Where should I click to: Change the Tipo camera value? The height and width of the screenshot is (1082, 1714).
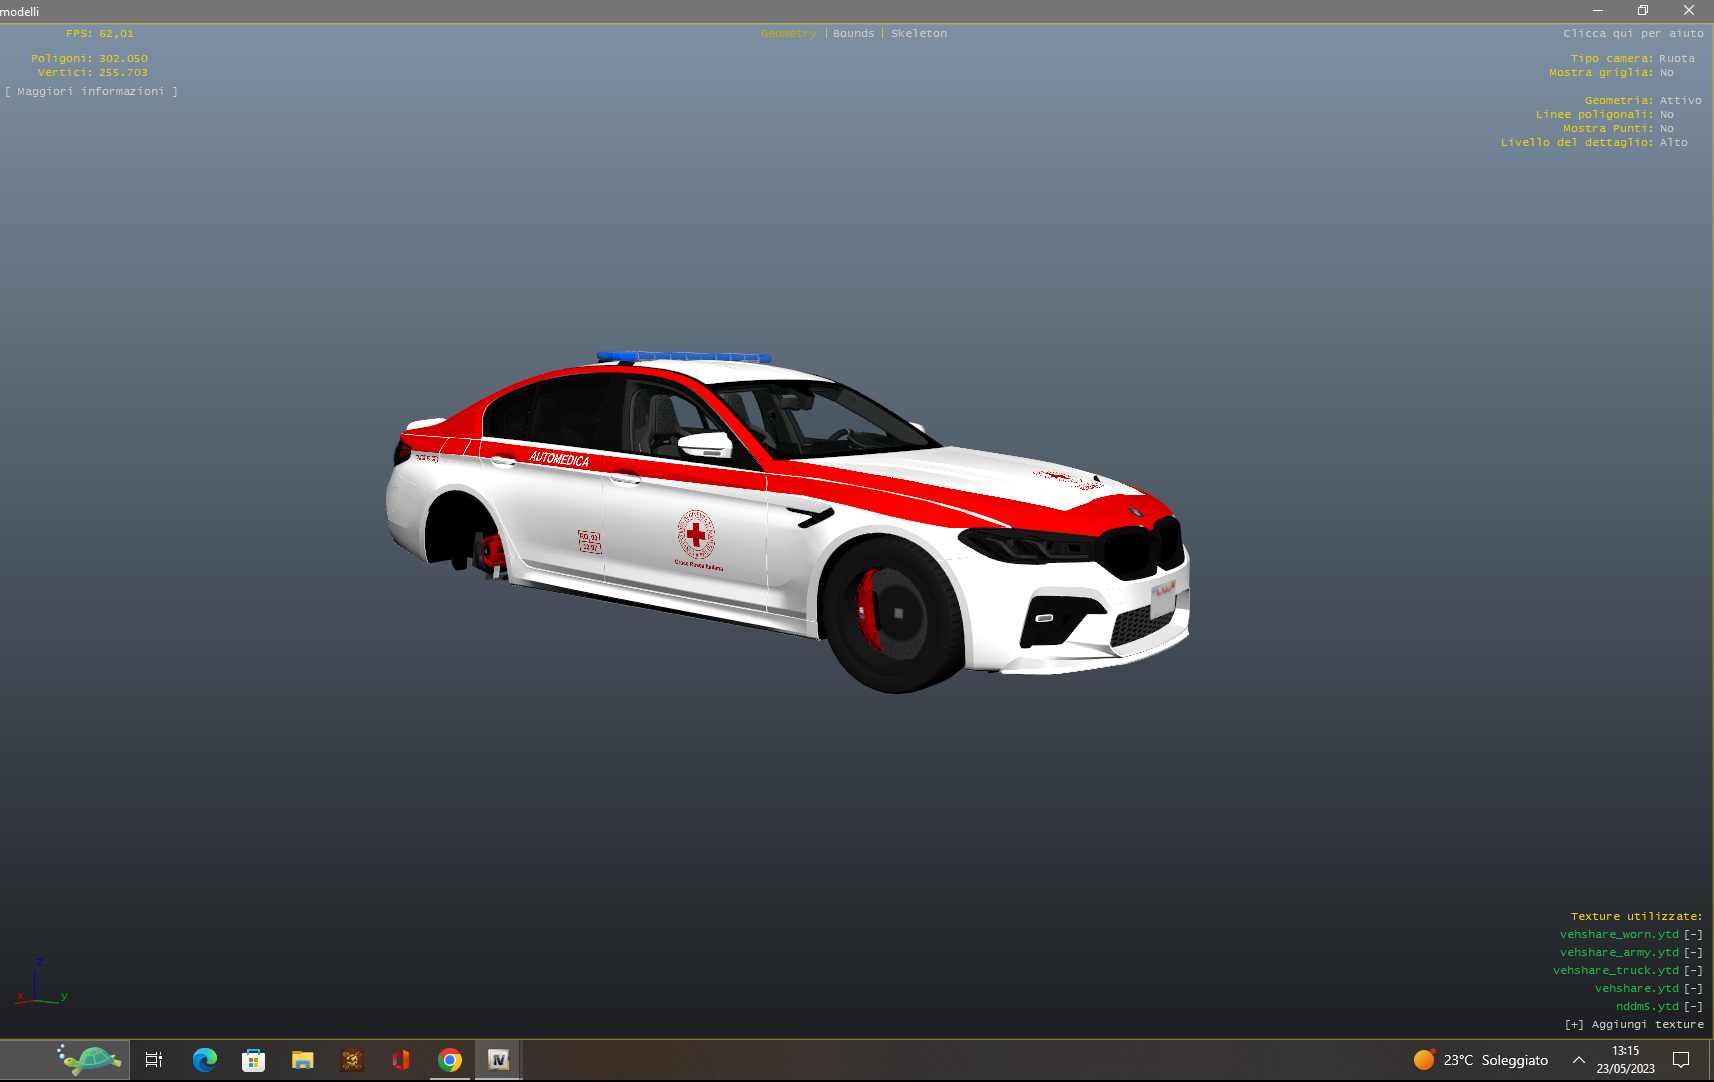coord(1676,59)
